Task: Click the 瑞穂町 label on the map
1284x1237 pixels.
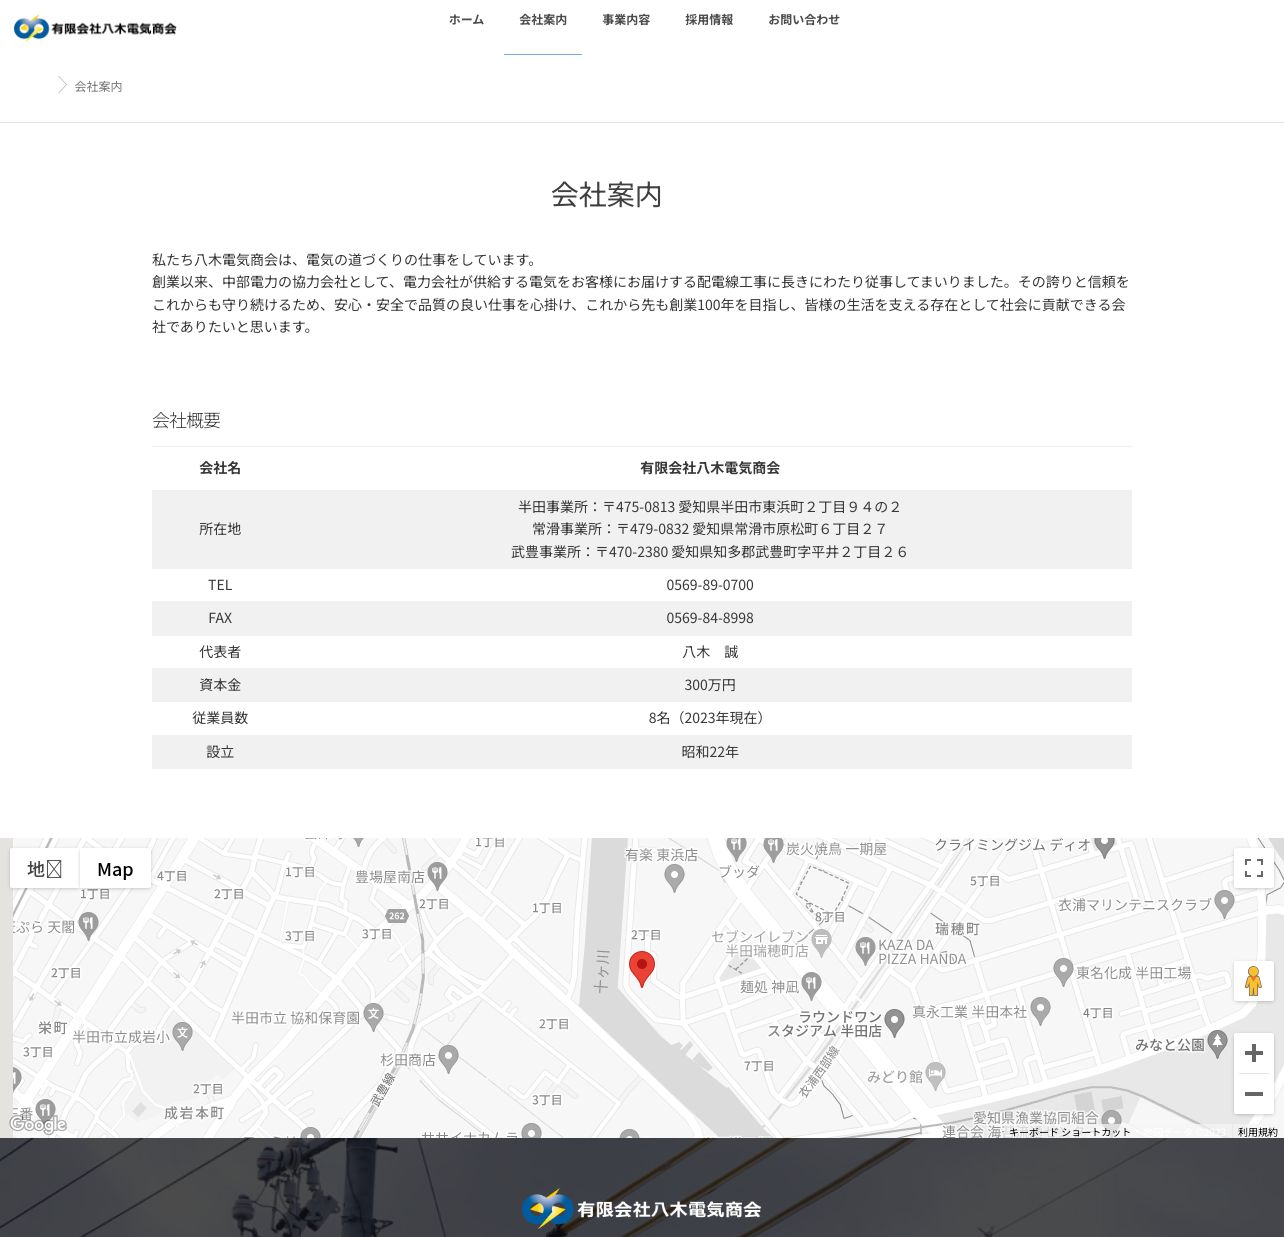Action: (x=957, y=929)
